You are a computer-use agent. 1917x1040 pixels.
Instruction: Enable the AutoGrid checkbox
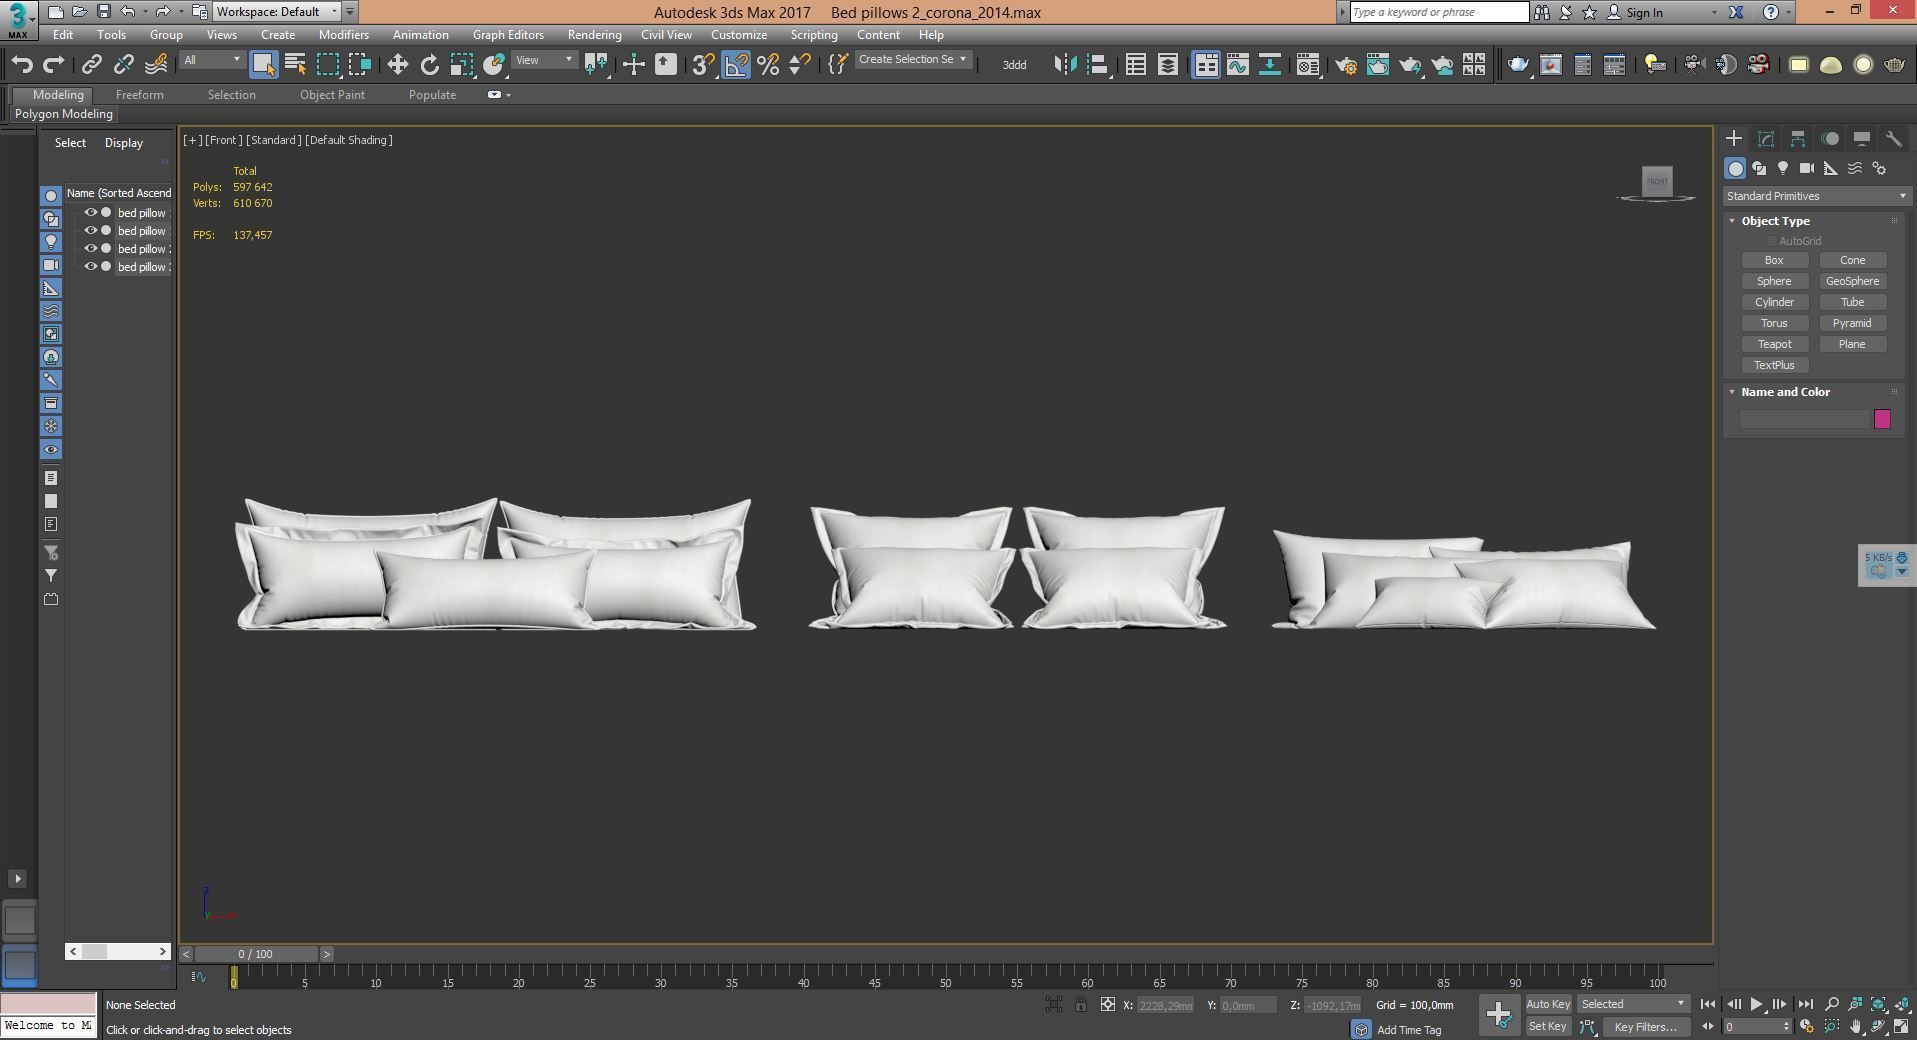(x=1772, y=241)
